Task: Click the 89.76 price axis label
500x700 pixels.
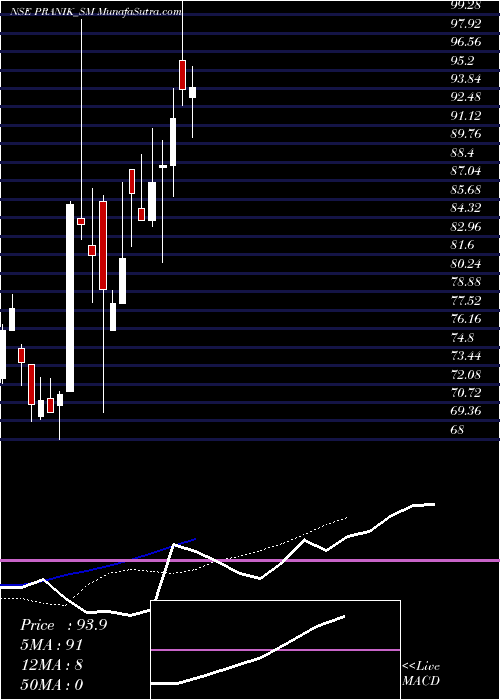Action: coord(466,134)
